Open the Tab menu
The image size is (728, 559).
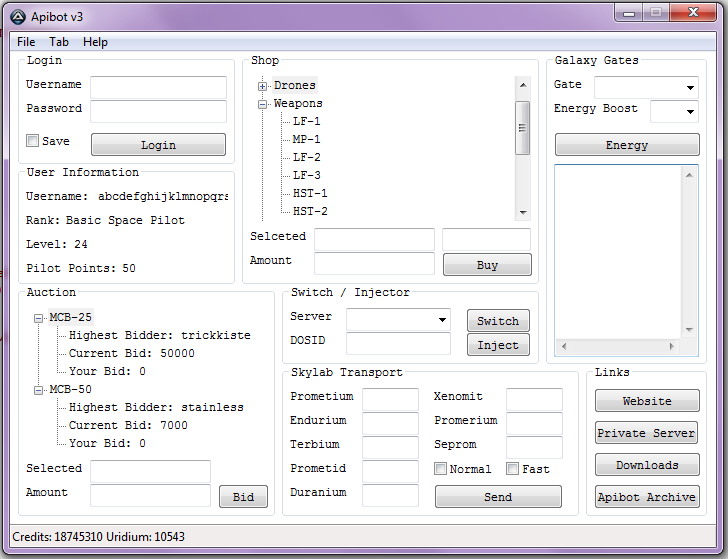tap(59, 42)
